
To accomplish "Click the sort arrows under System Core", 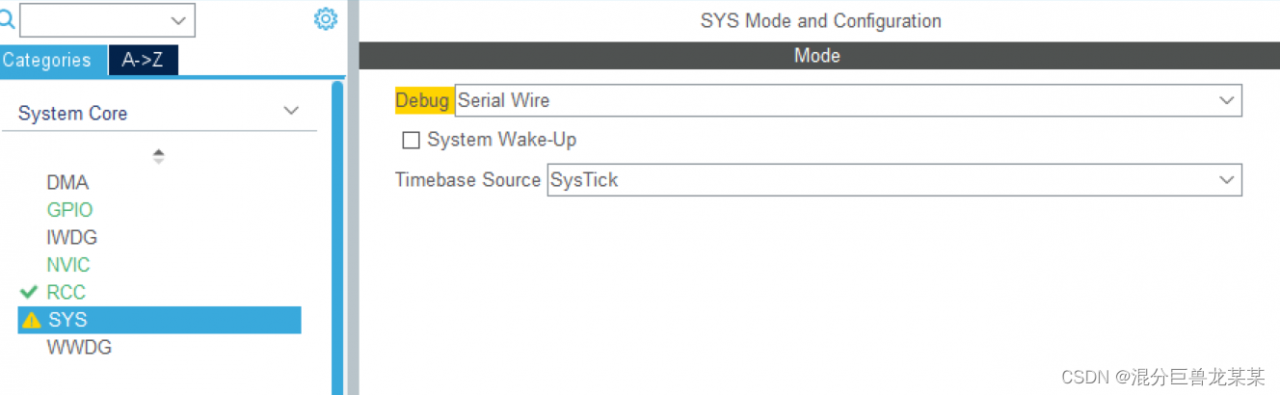I will tap(158, 156).
